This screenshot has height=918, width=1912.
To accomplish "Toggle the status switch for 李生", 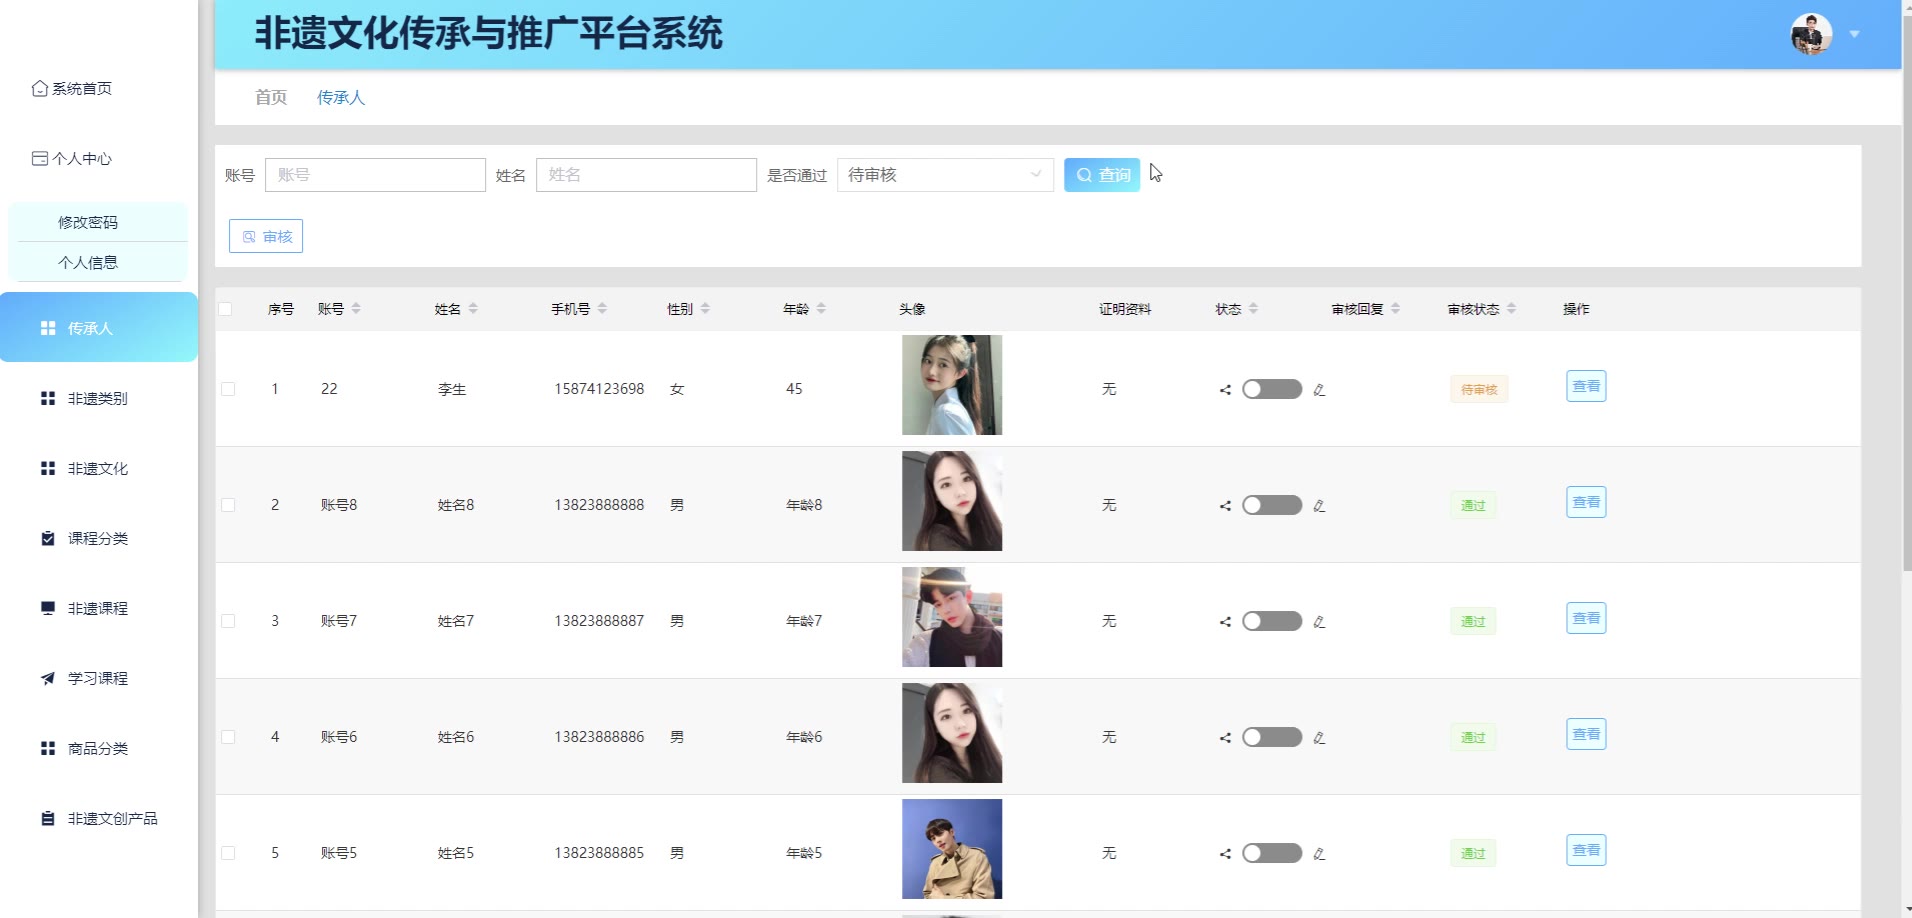I will [x=1272, y=389].
